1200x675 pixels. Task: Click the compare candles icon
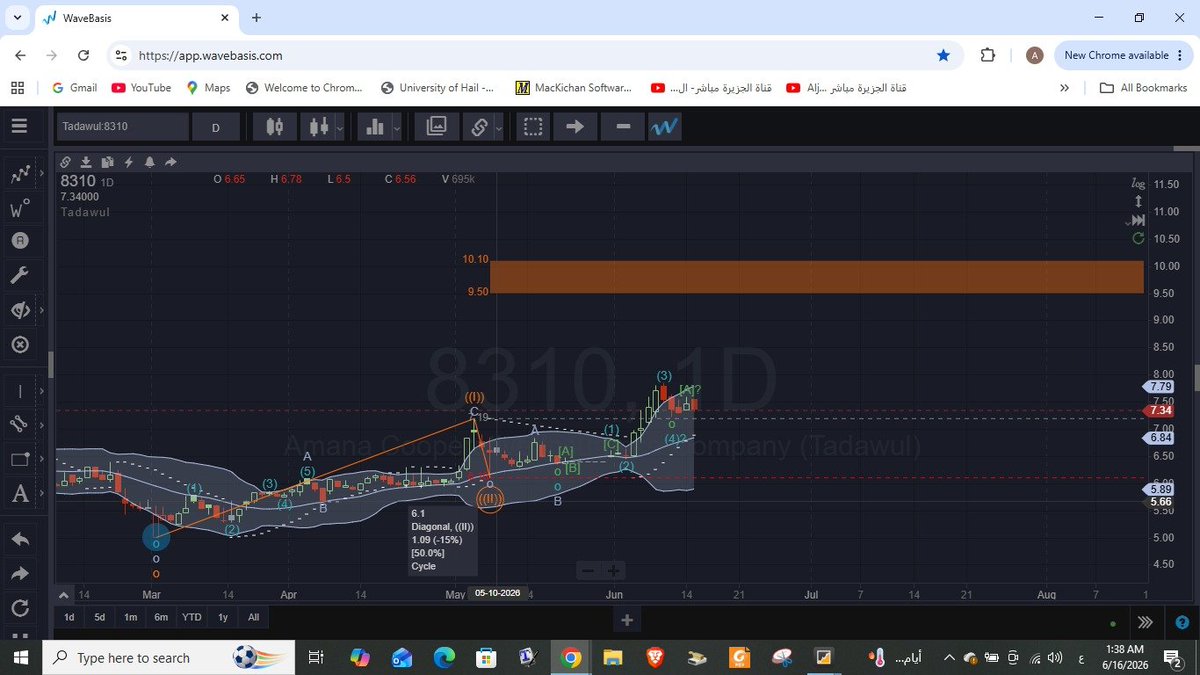coord(319,127)
